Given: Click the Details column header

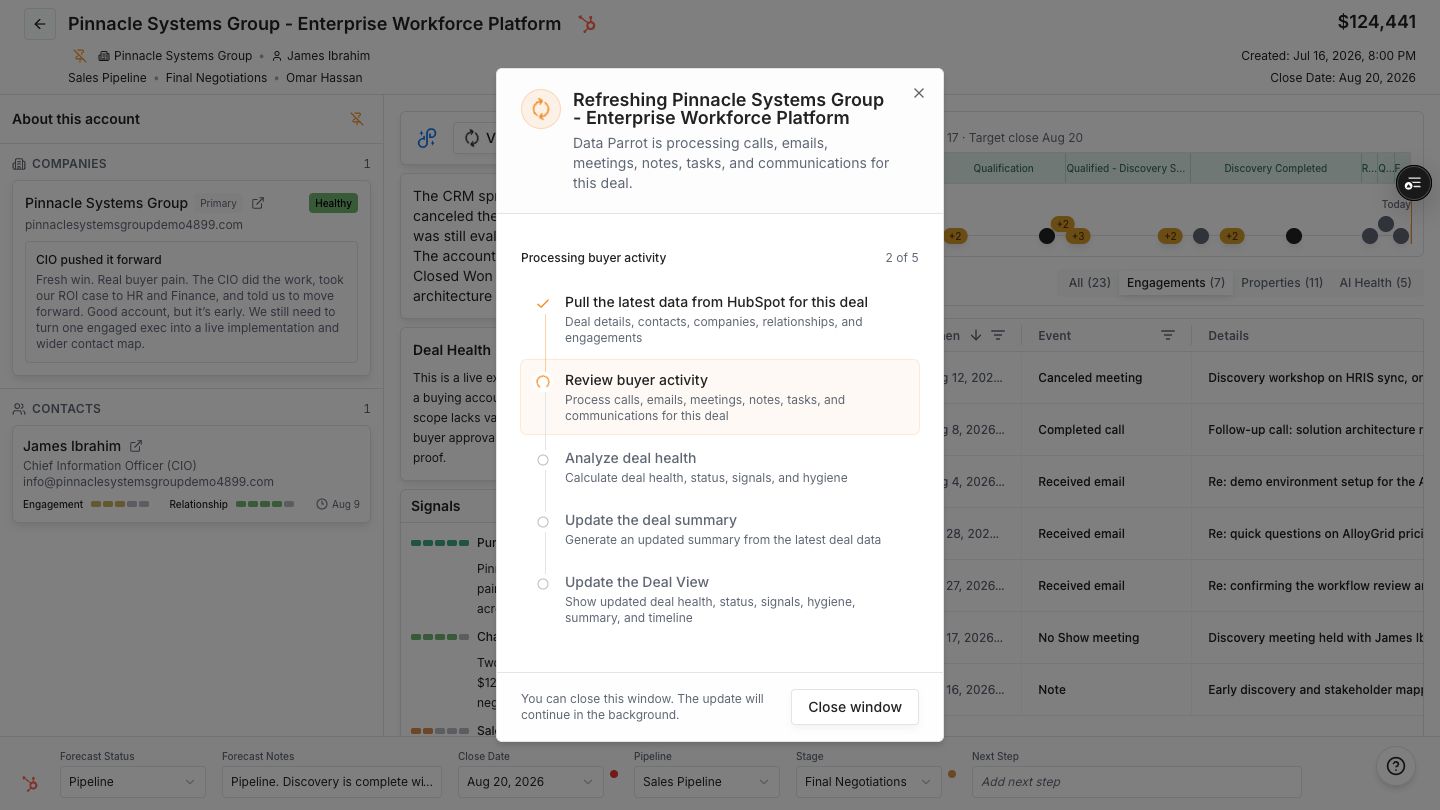Looking at the screenshot, I should coord(1228,336).
